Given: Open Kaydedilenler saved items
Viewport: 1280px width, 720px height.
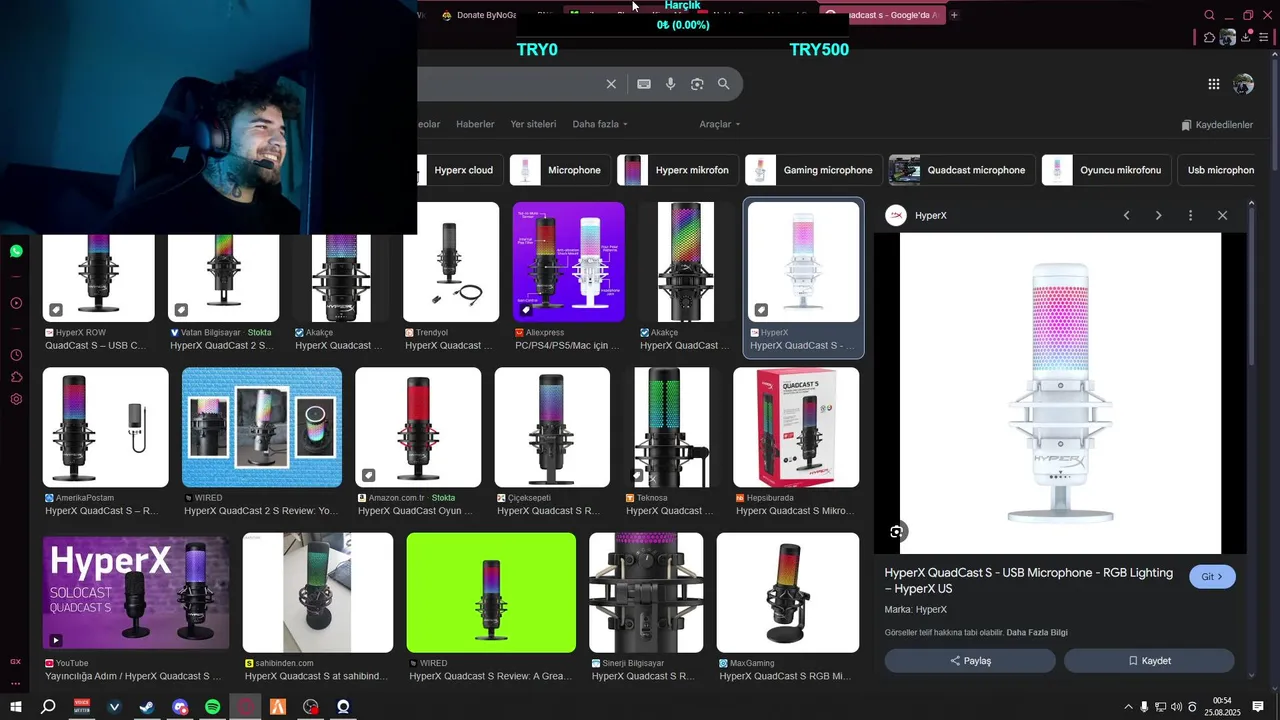Looking at the screenshot, I should (x=1217, y=125).
